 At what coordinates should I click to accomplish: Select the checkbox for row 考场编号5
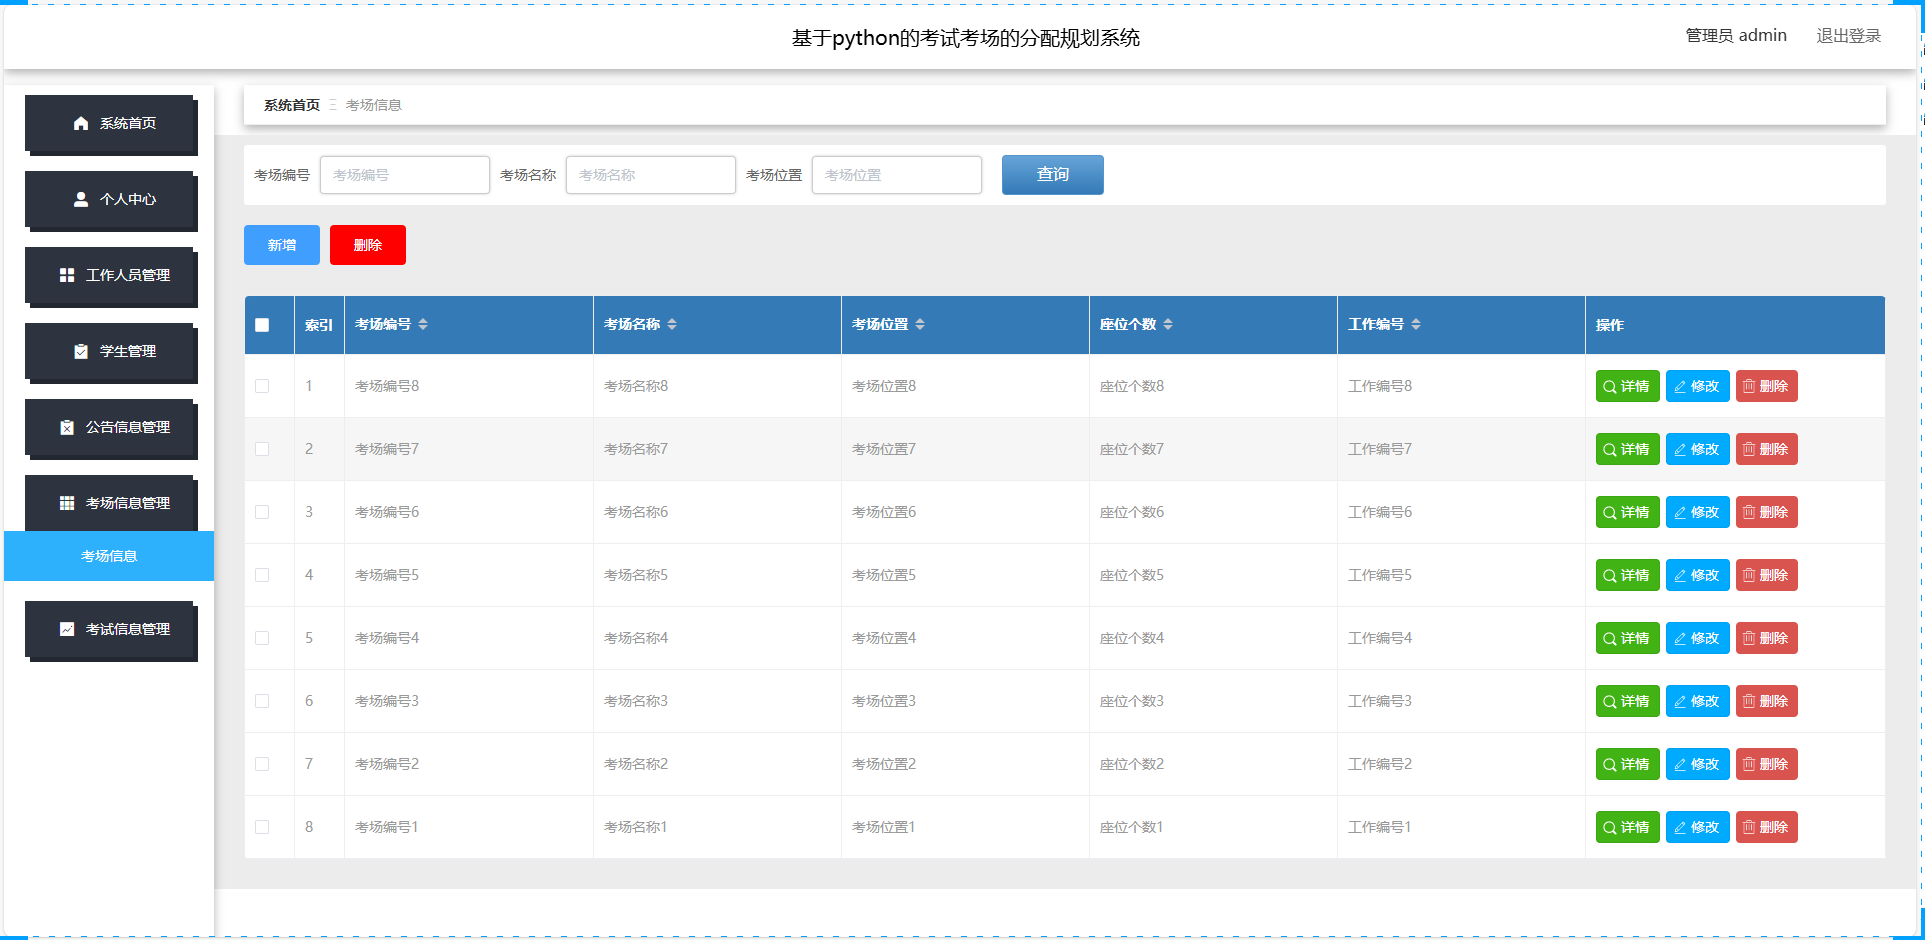[262, 575]
